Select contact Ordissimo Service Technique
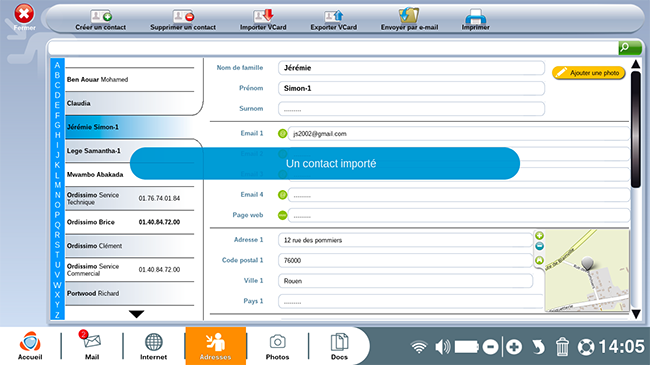Image resolution: width=650 pixels, height=365 pixels. [130, 198]
